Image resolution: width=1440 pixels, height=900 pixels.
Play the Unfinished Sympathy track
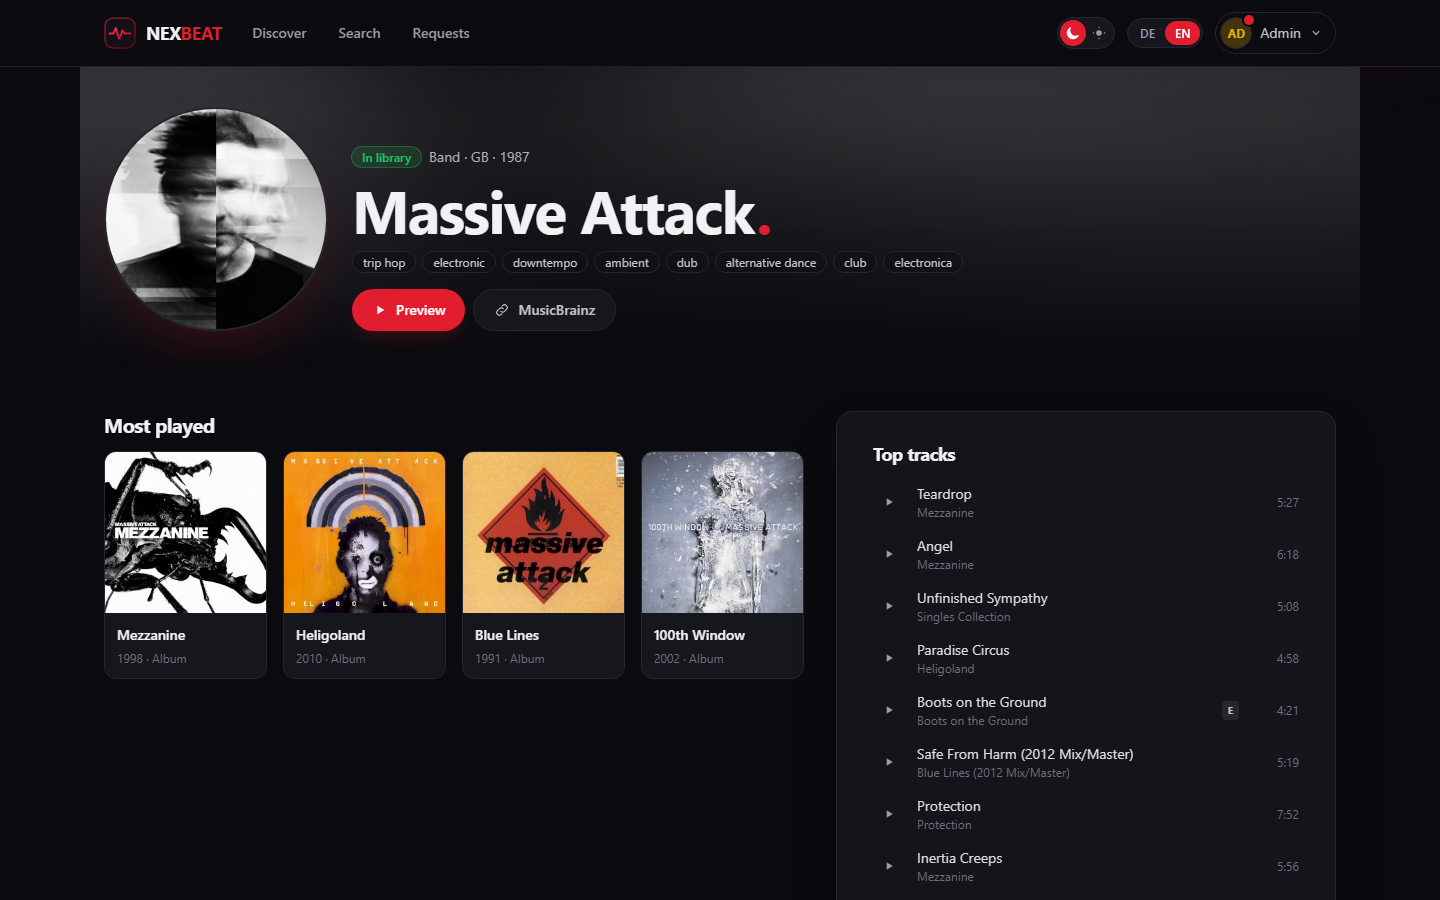click(889, 606)
